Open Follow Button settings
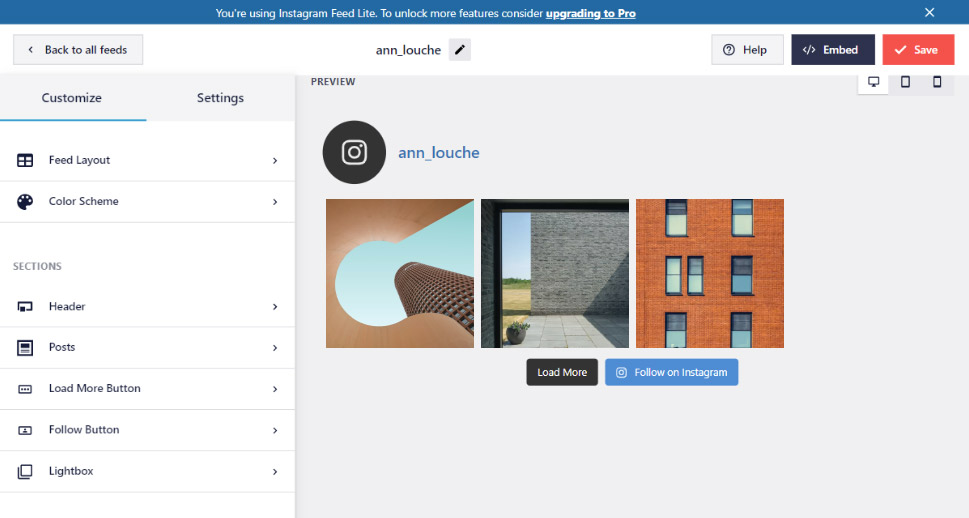Screen dimensions: 969x518 [x=147, y=430]
